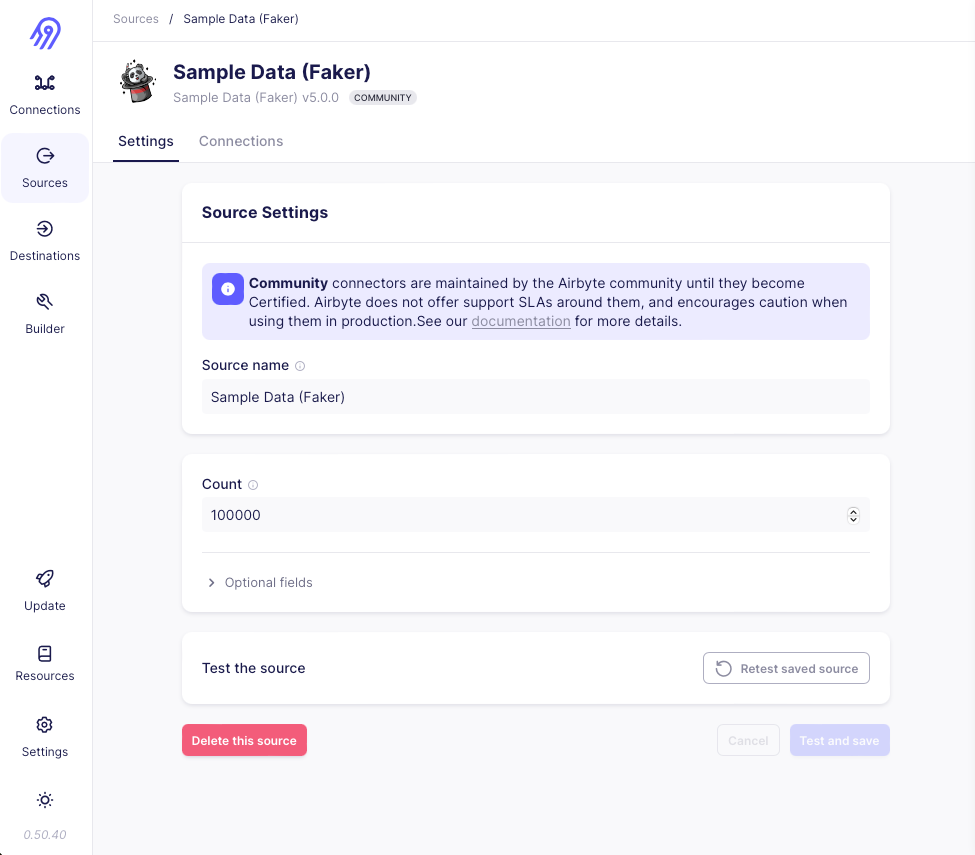Select the Sources sidebar icon

coord(44,168)
